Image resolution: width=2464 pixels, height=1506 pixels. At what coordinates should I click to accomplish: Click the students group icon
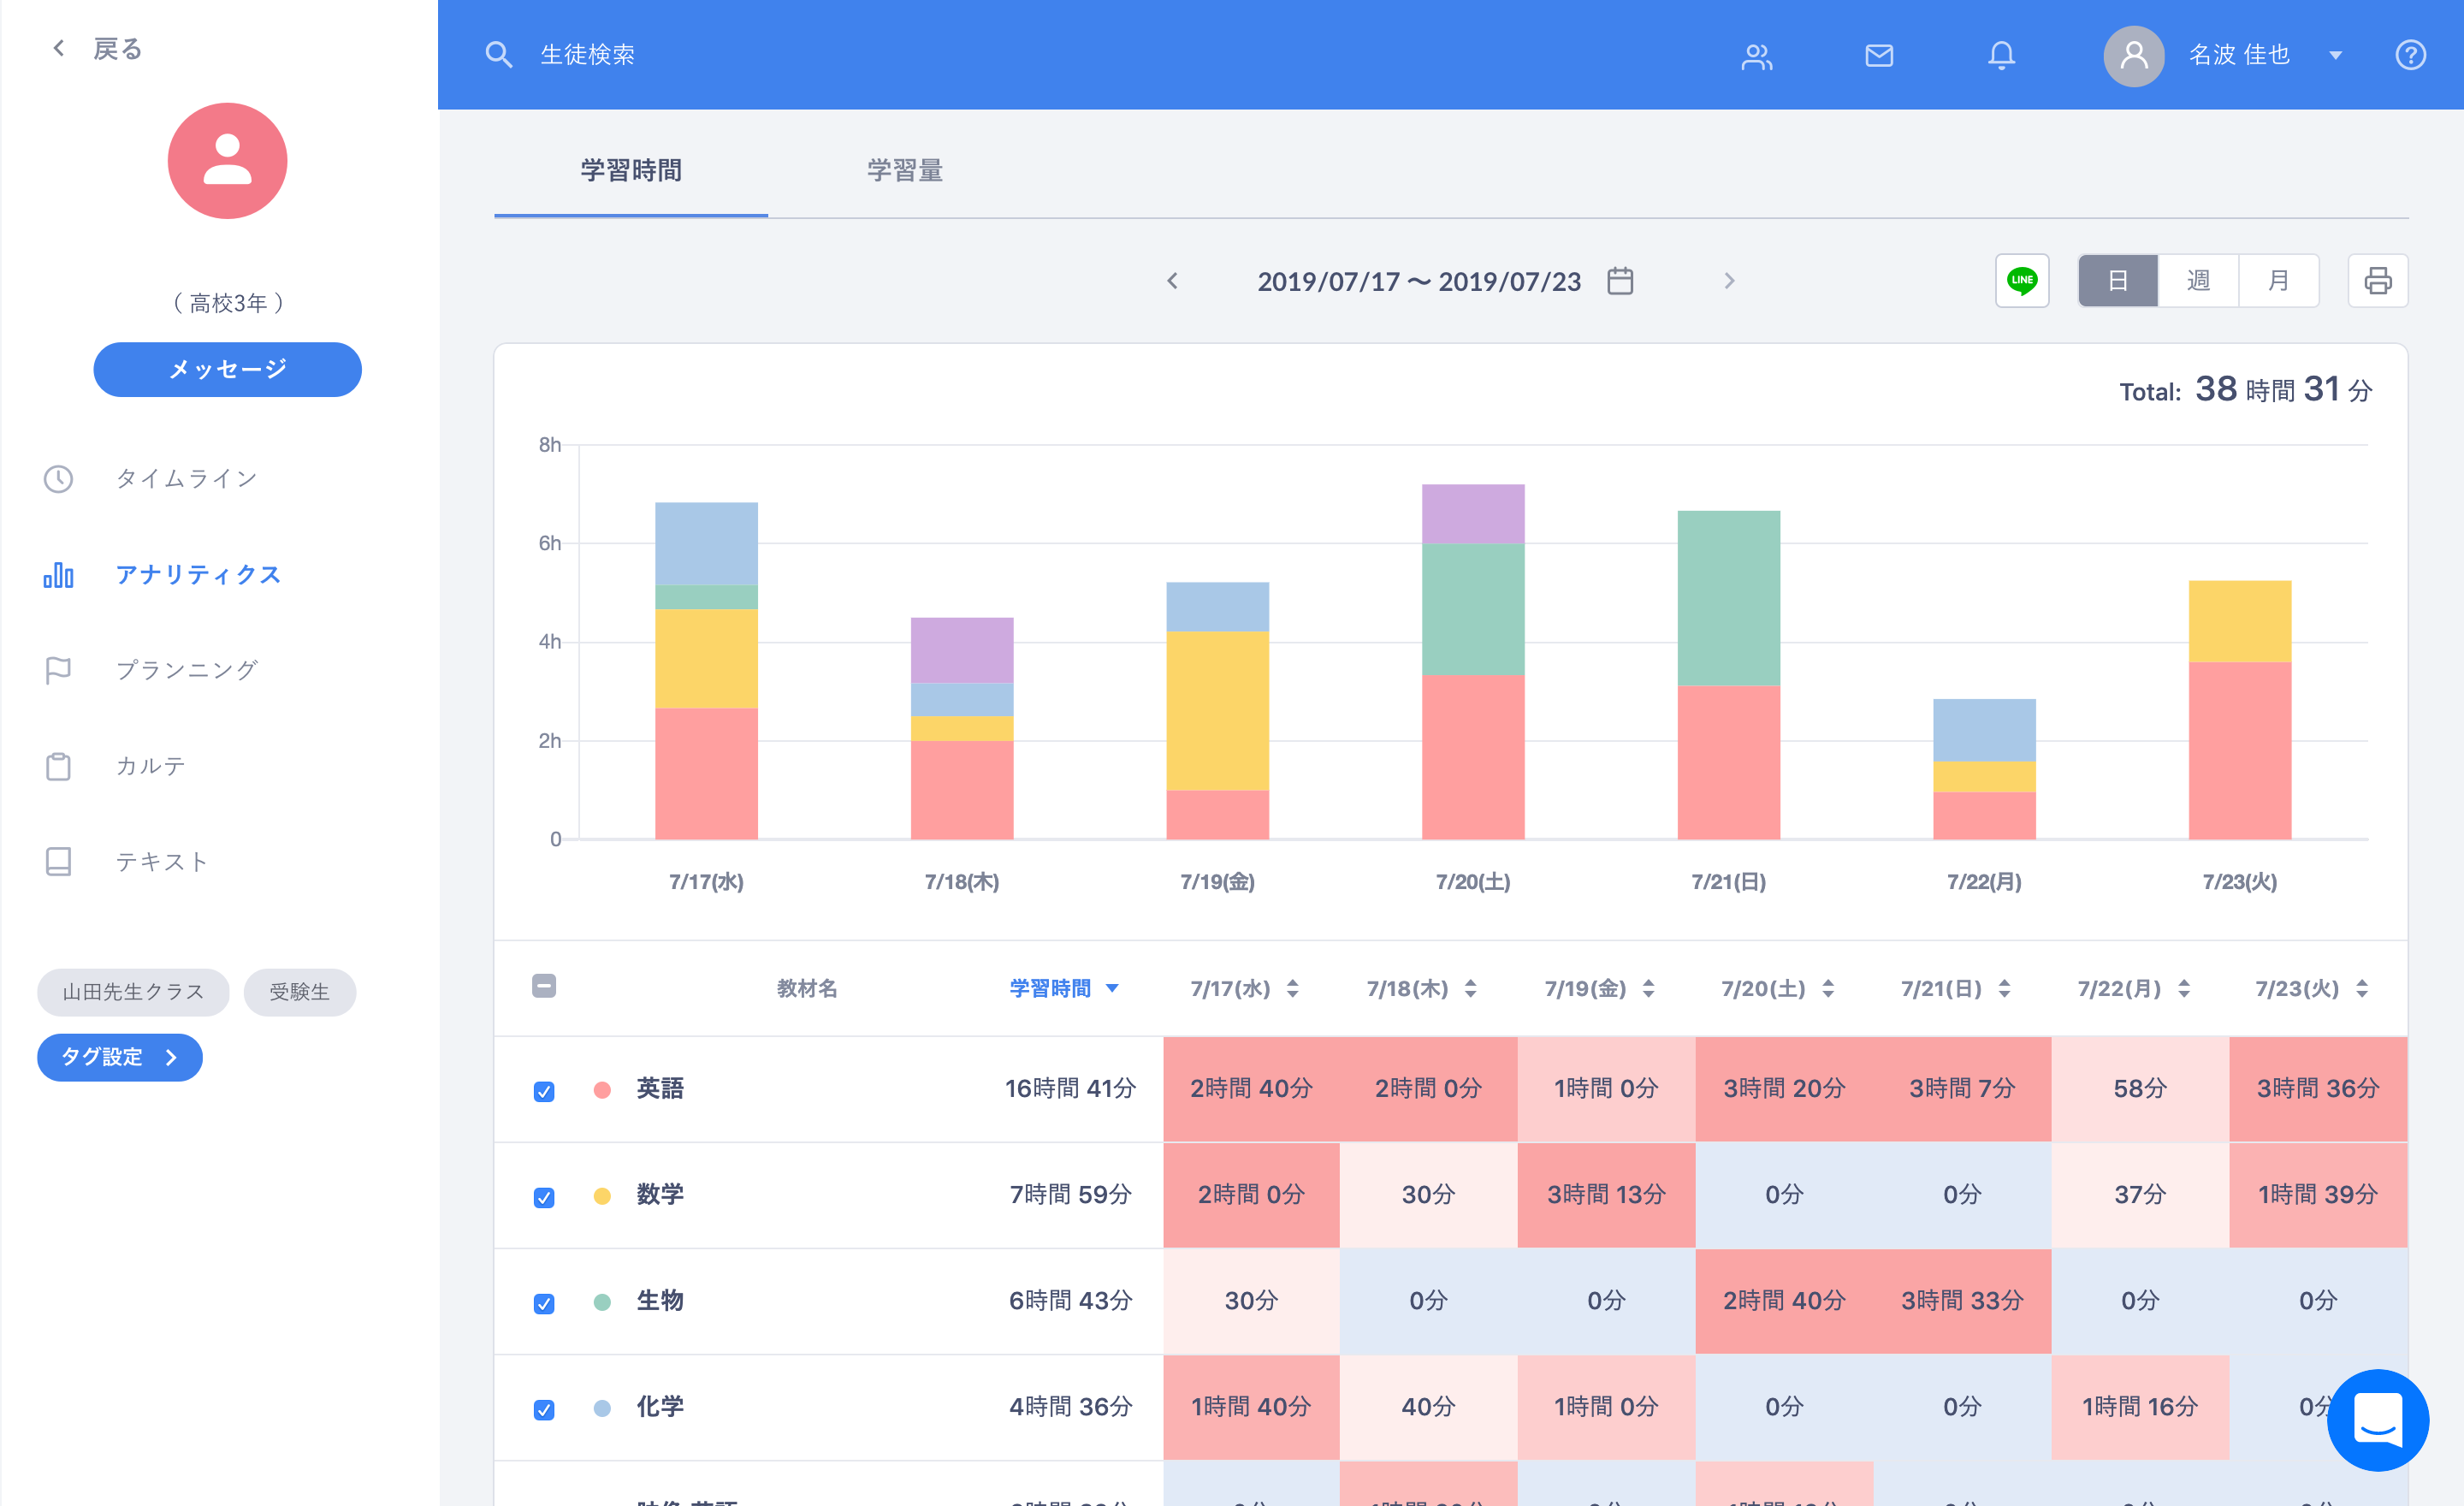[1756, 57]
